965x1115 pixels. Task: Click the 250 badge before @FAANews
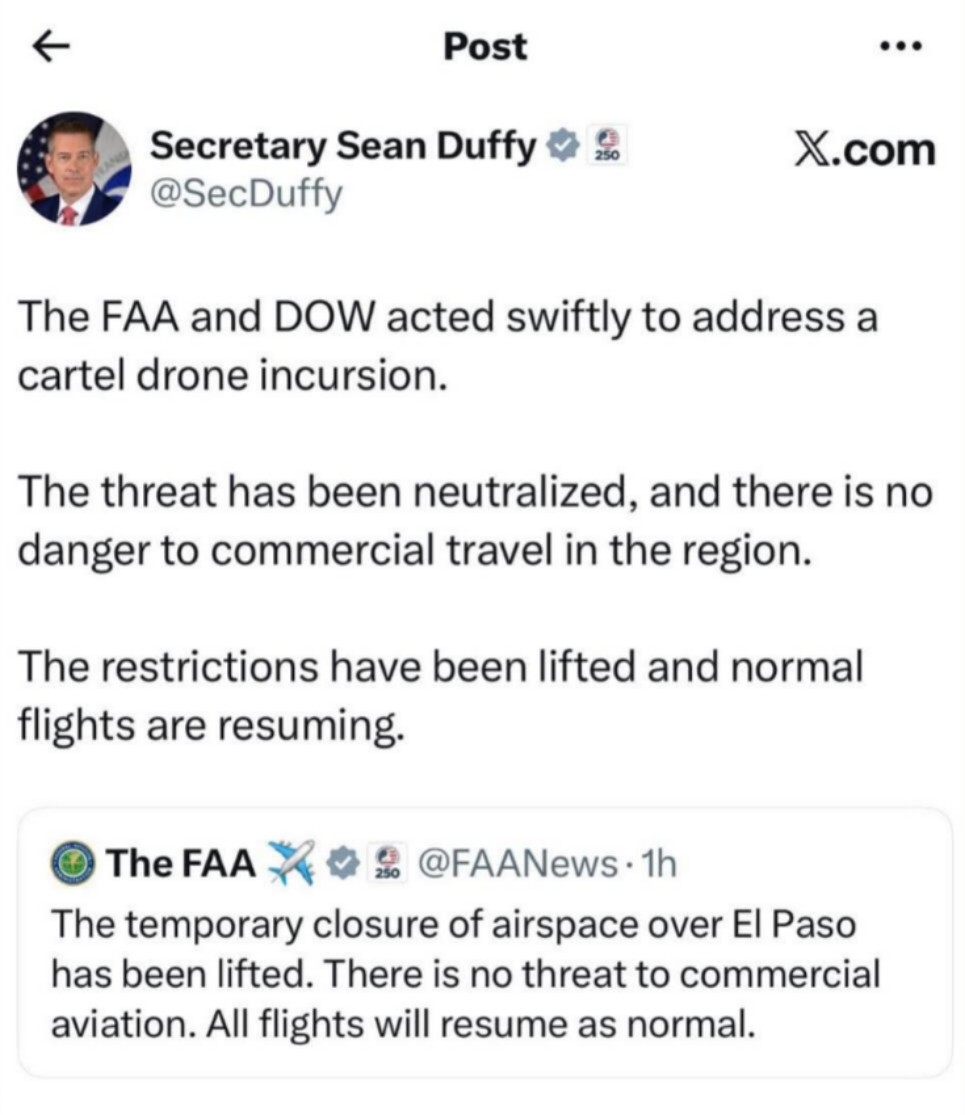386,863
